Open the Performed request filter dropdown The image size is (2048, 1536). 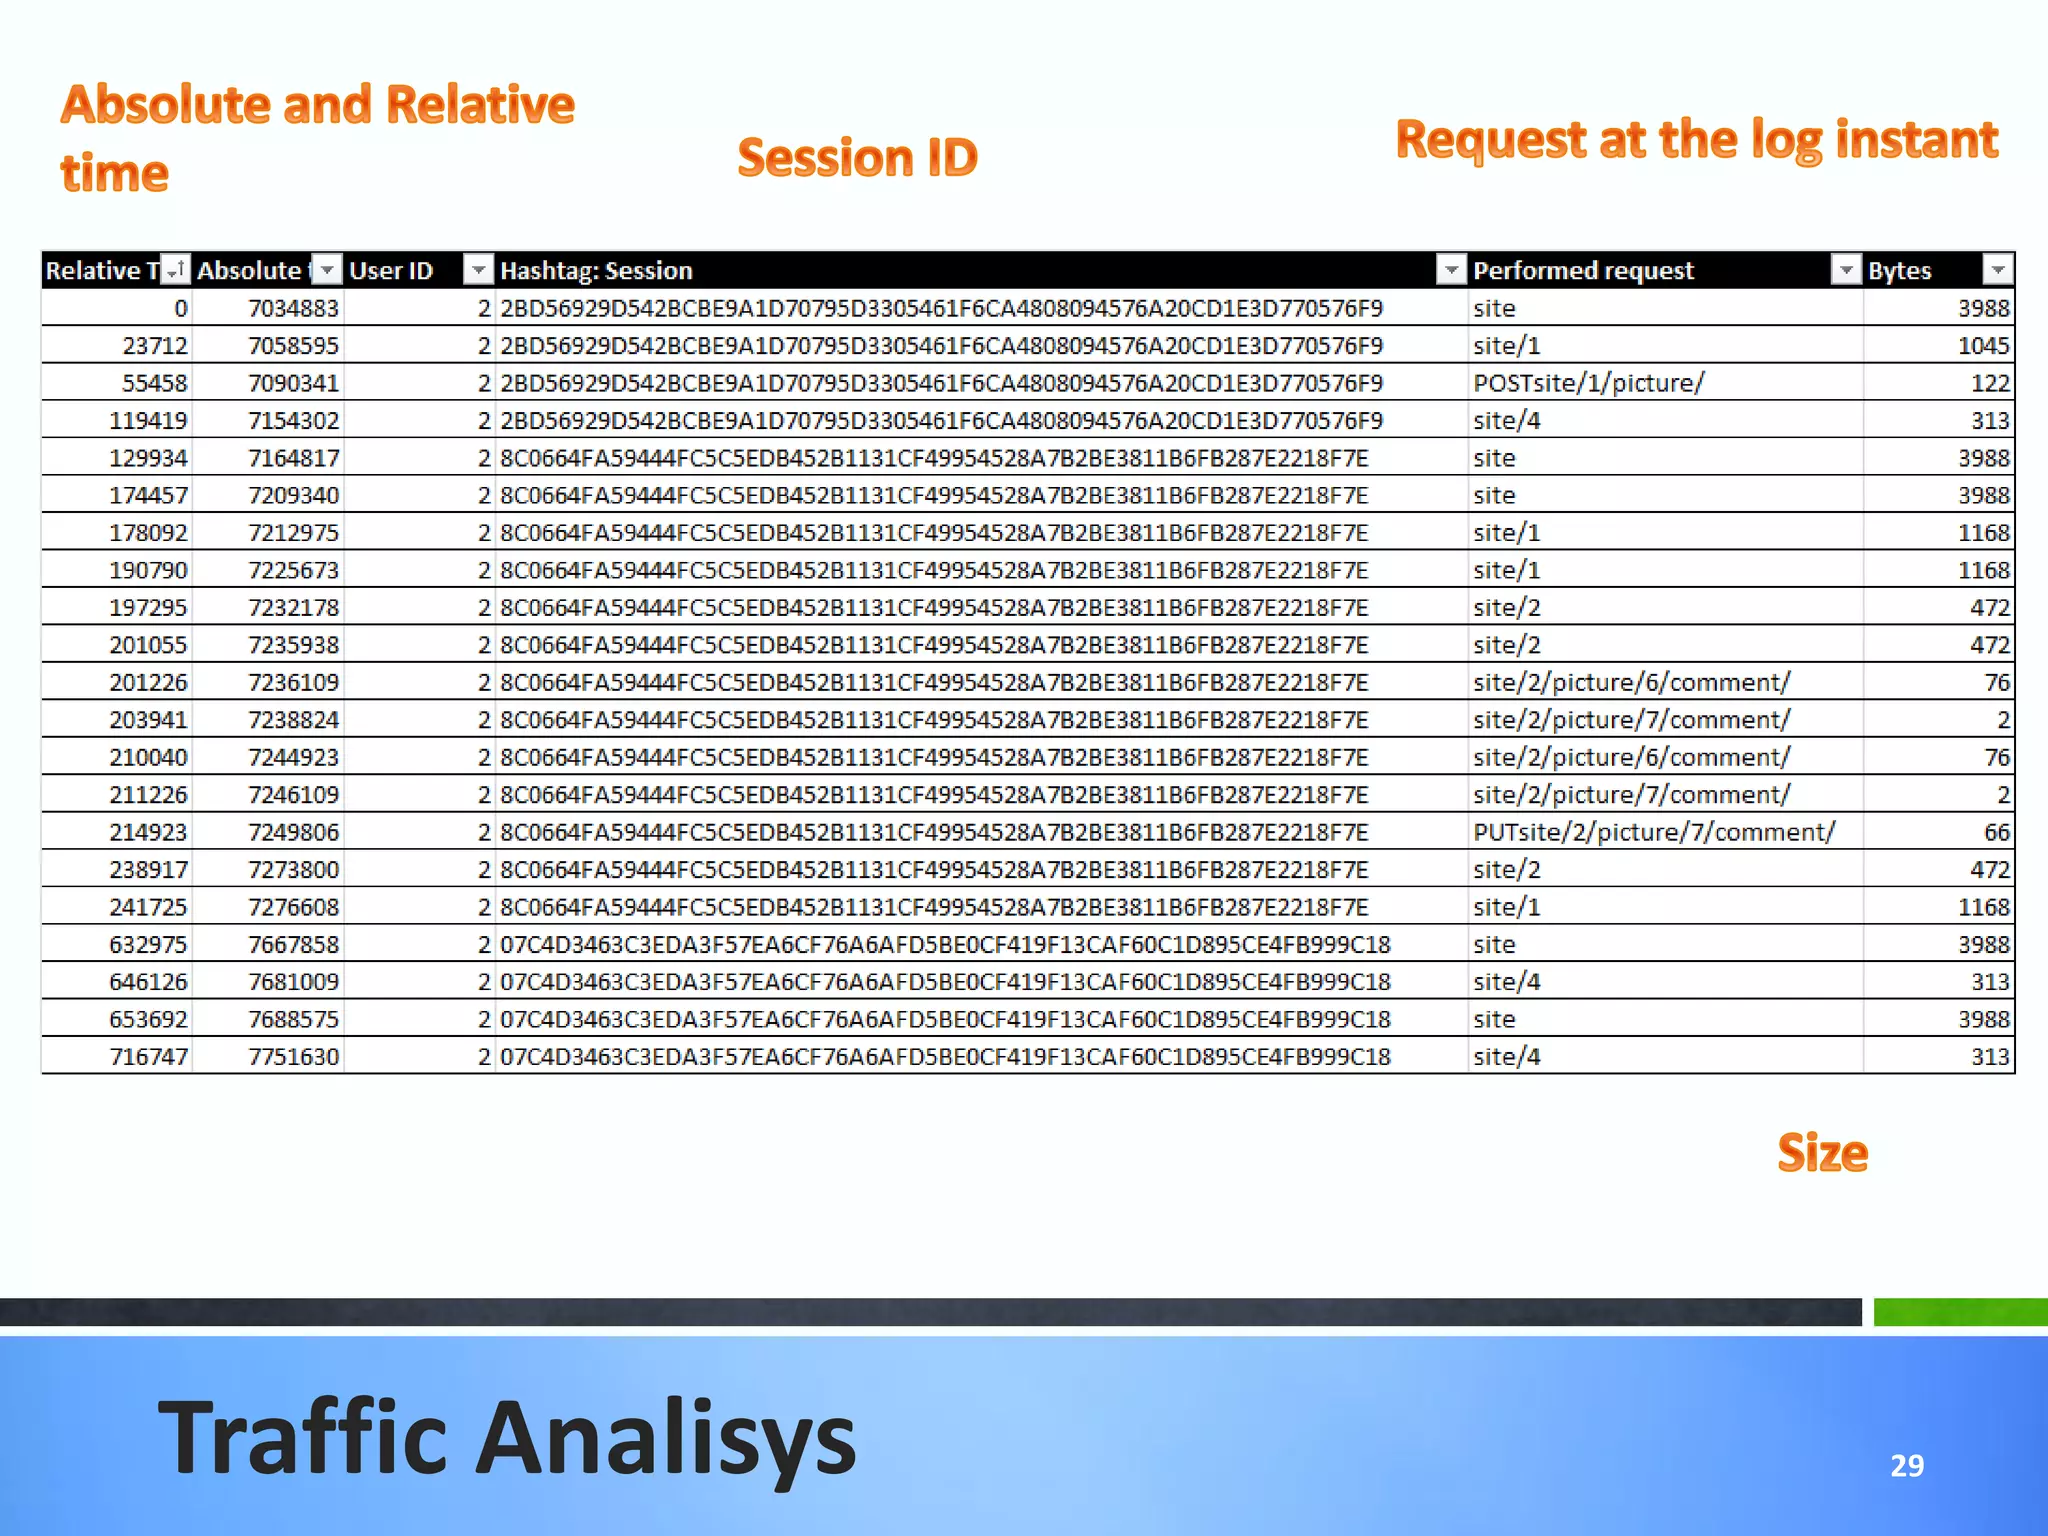click(x=1845, y=270)
